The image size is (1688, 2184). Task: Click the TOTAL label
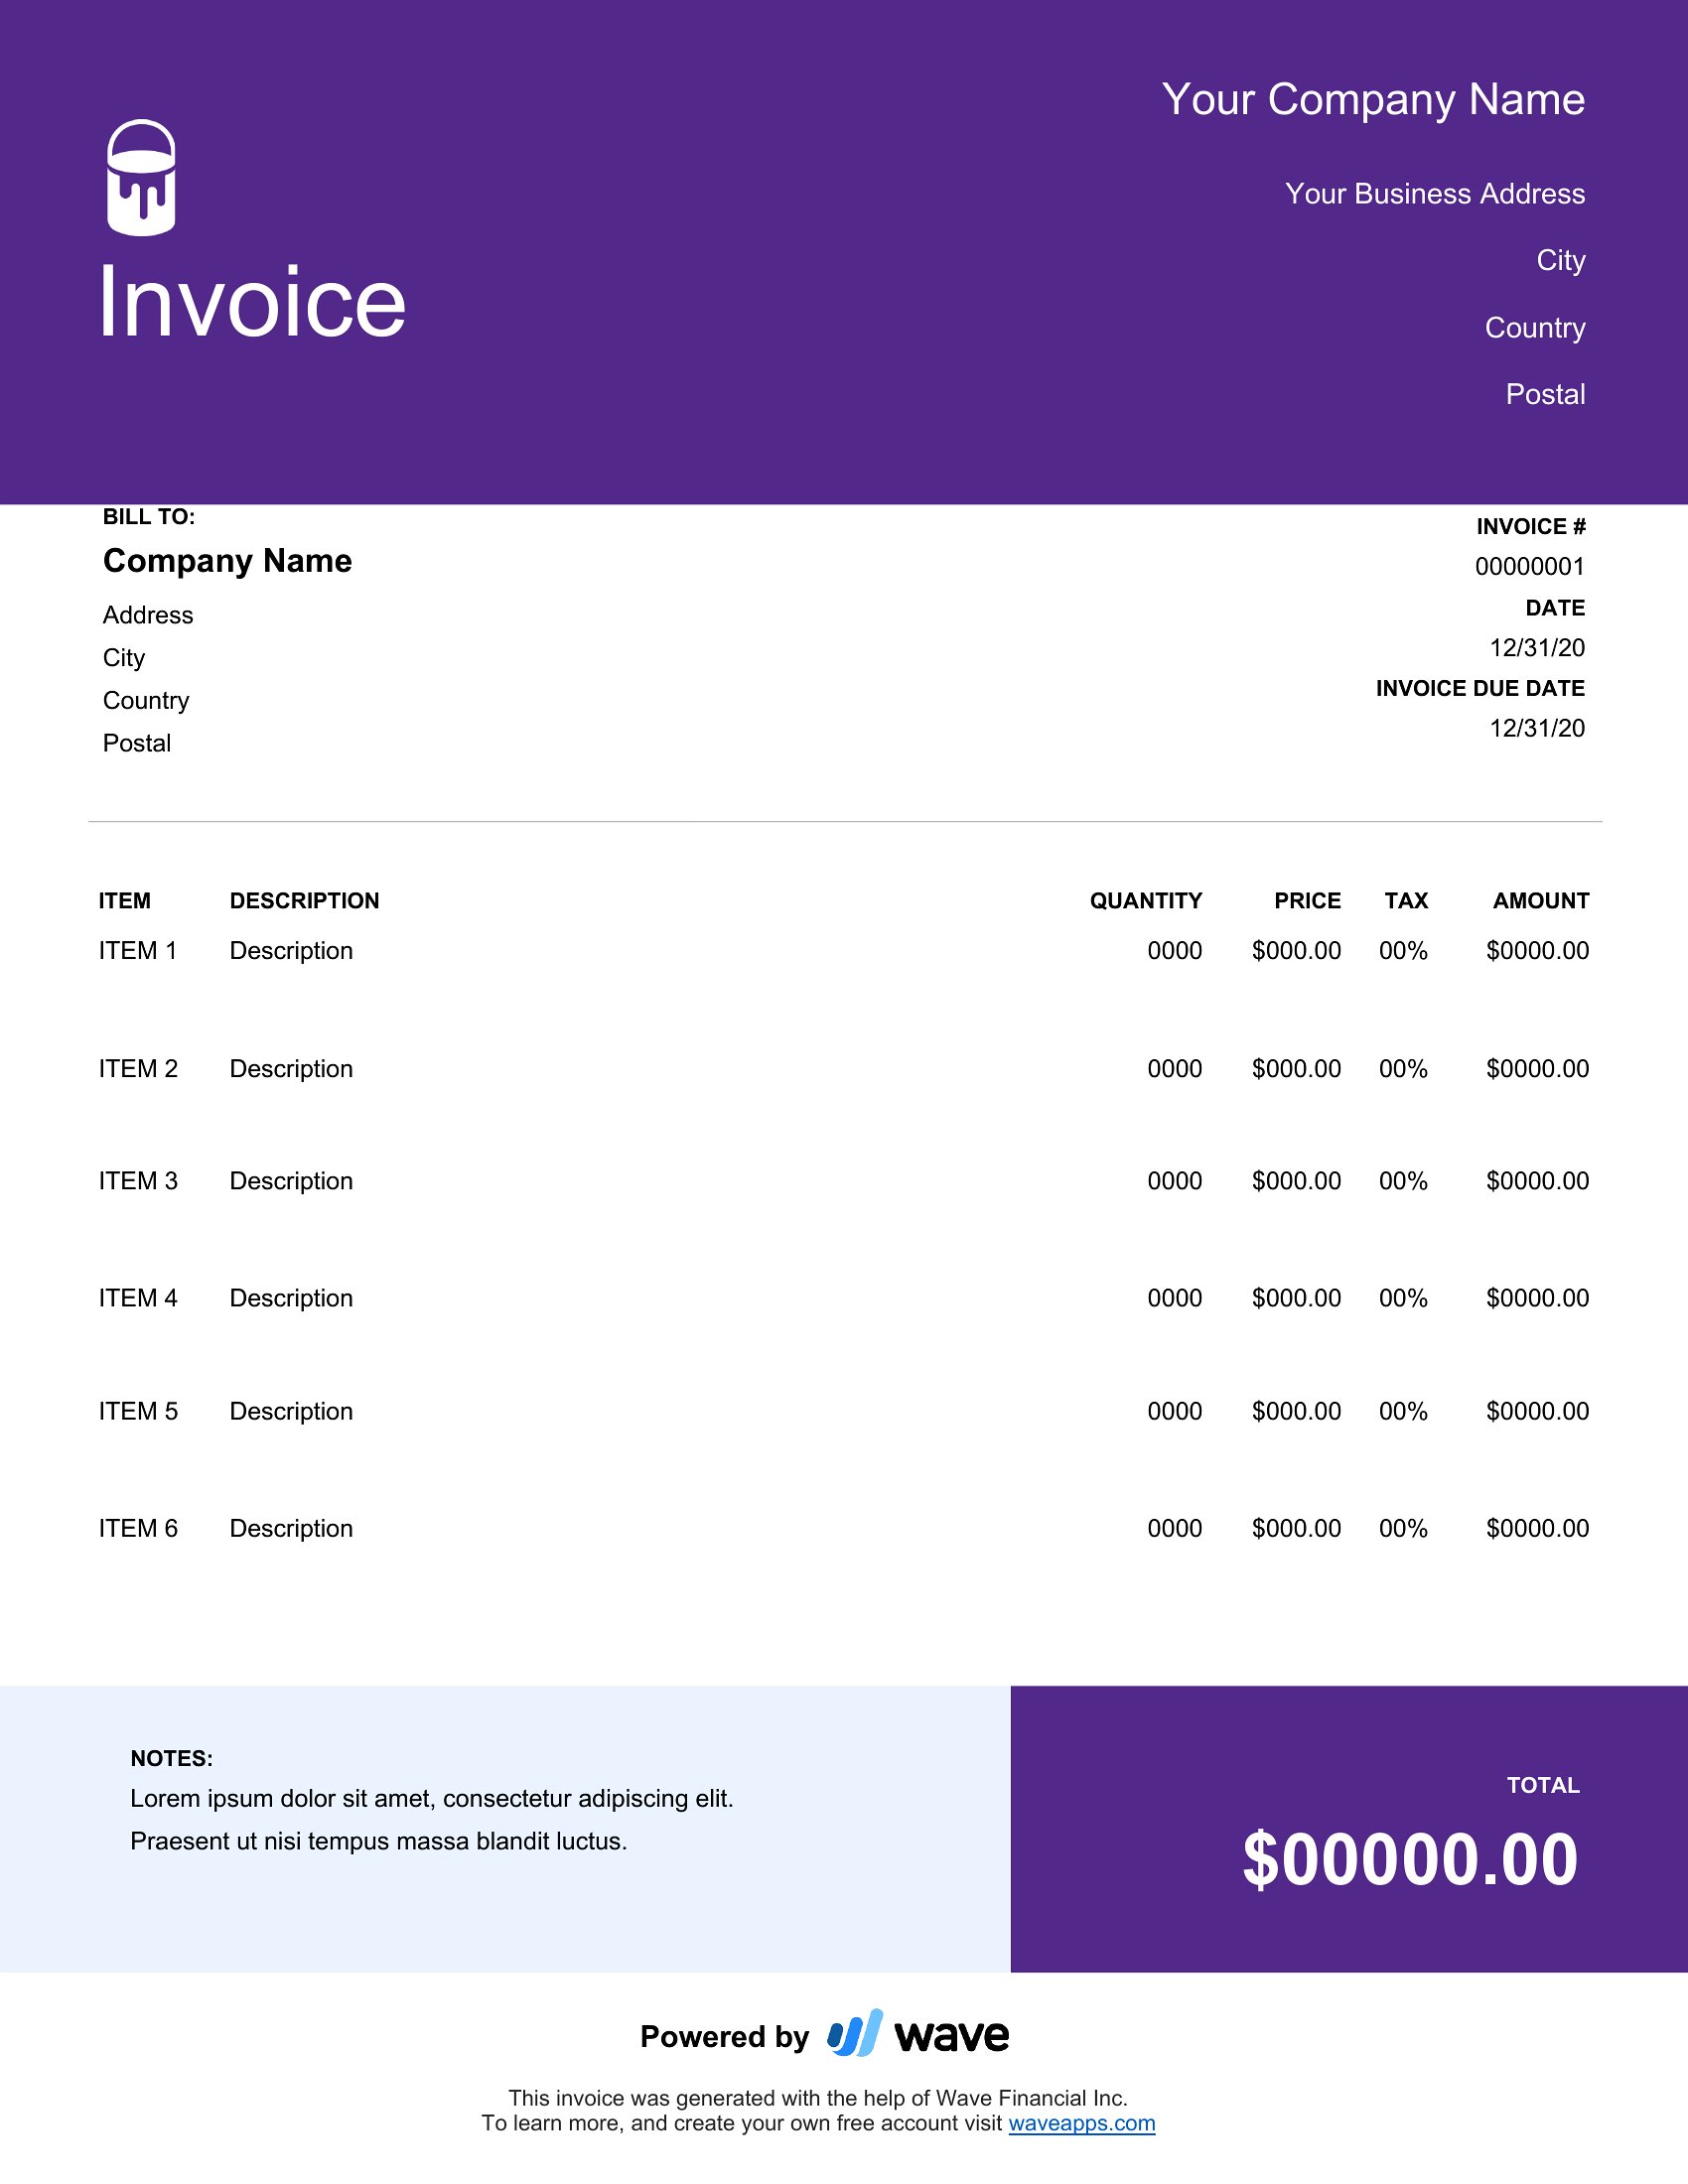(x=1543, y=1785)
